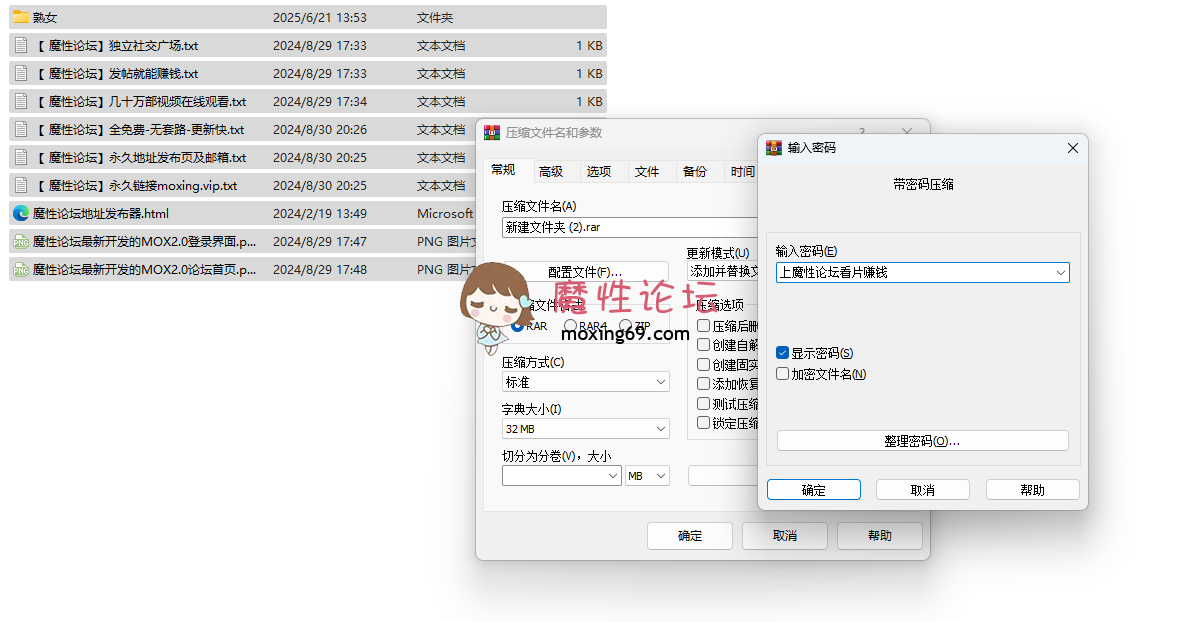1202x622 pixels.
Task: Close the 输入密码 dialog
Action: coord(1072,147)
